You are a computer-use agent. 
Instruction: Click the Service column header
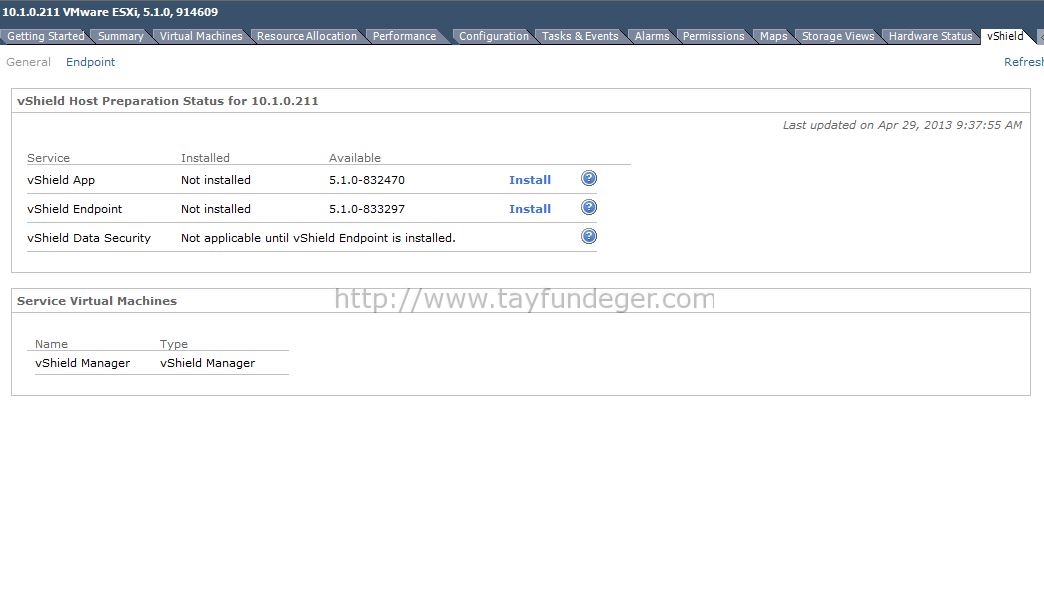click(x=49, y=158)
